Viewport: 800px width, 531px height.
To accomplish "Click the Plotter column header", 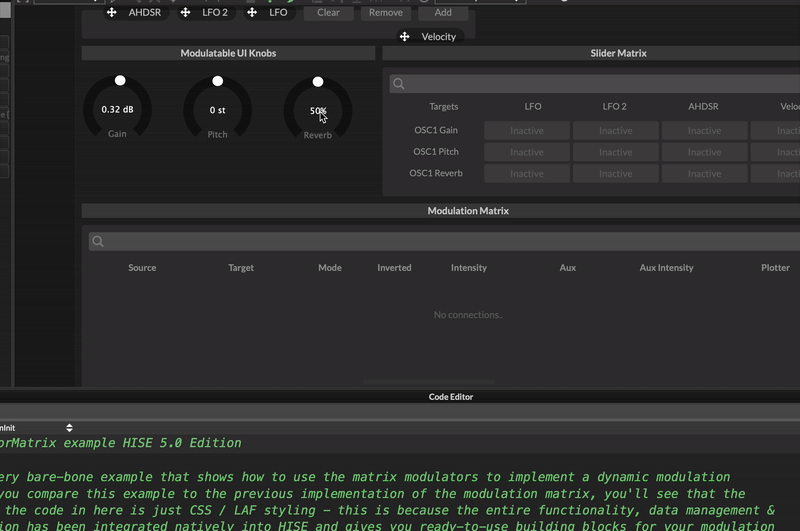I will tap(776, 268).
